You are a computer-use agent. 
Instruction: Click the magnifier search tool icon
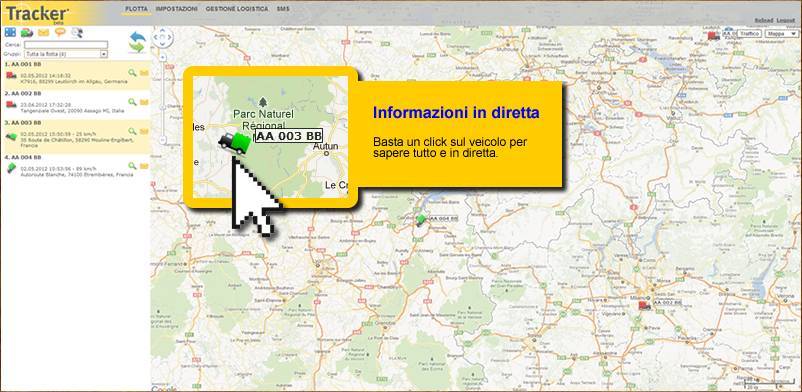77,33
